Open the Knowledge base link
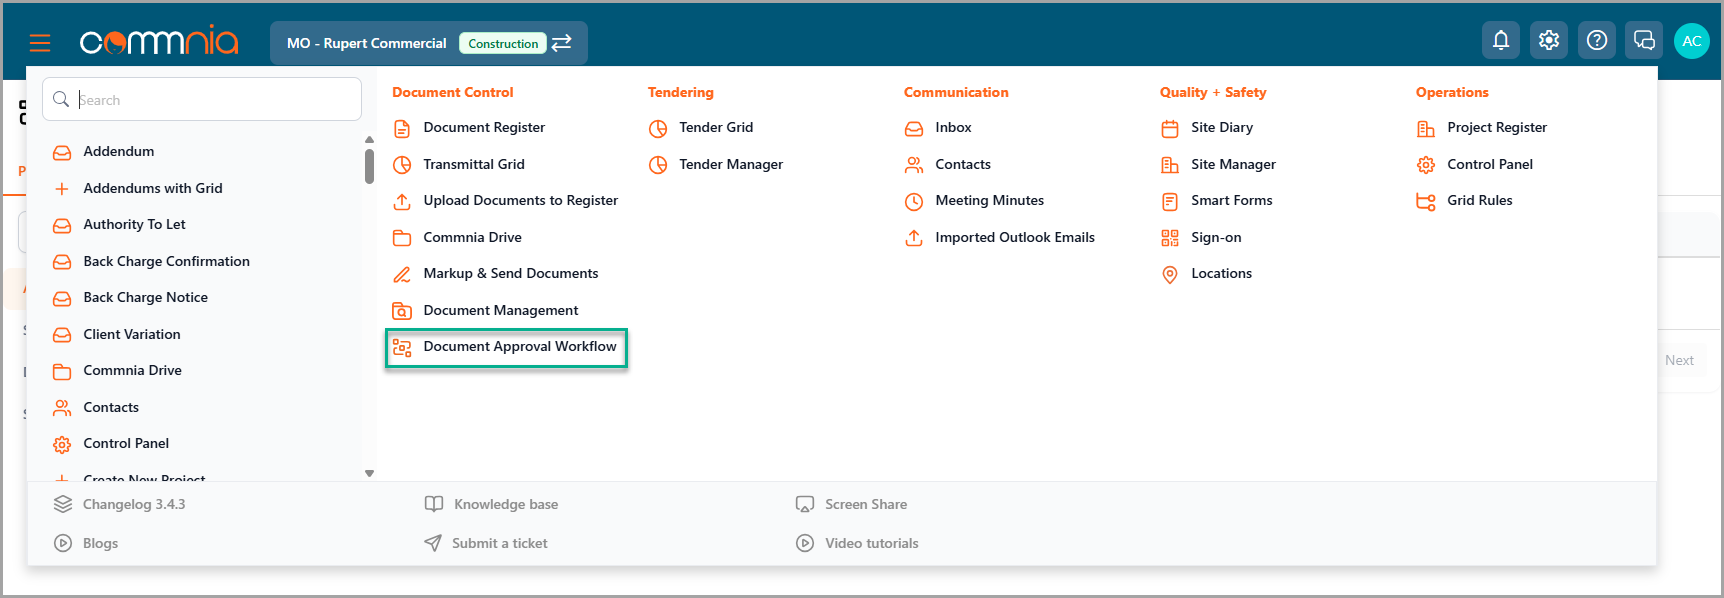This screenshot has height=598, width=1724. pyautogui.click(x=506, y=504)
